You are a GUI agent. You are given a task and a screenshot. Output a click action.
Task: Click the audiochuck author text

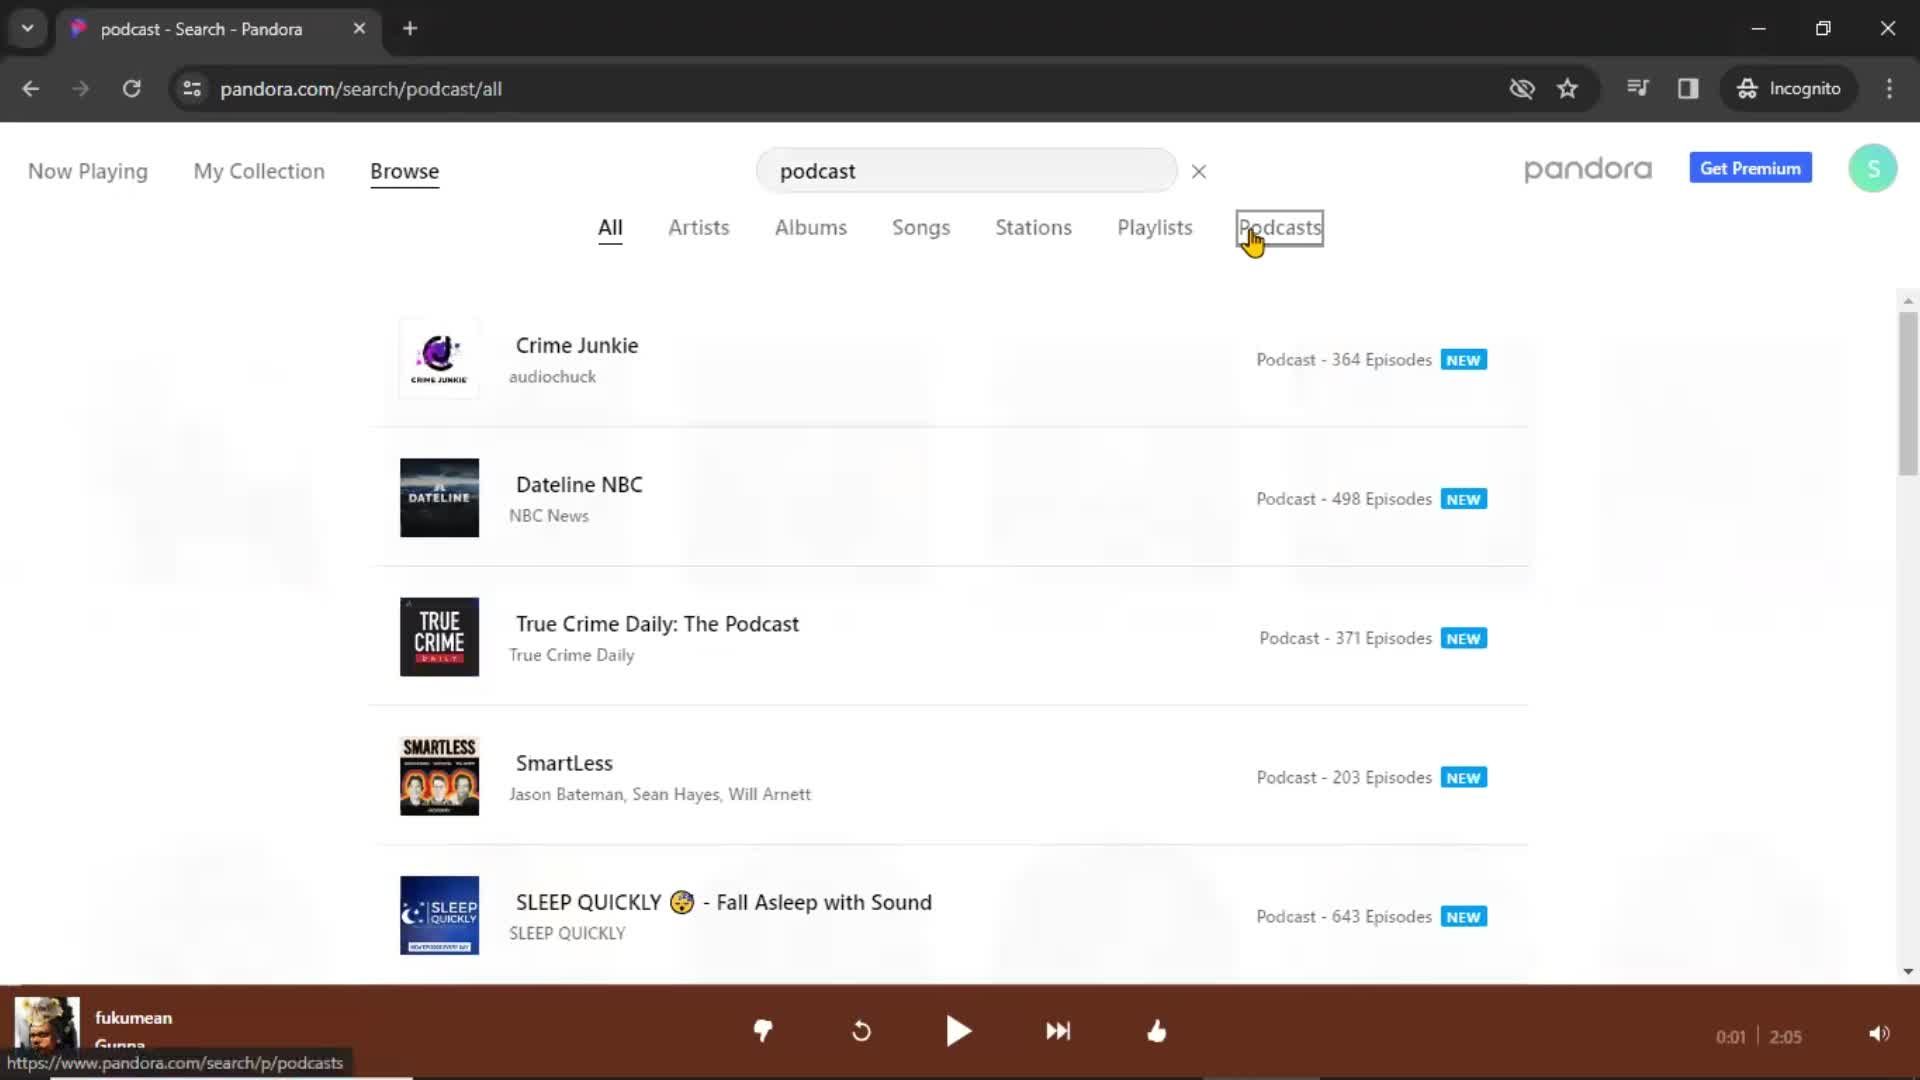pos(552,377)
